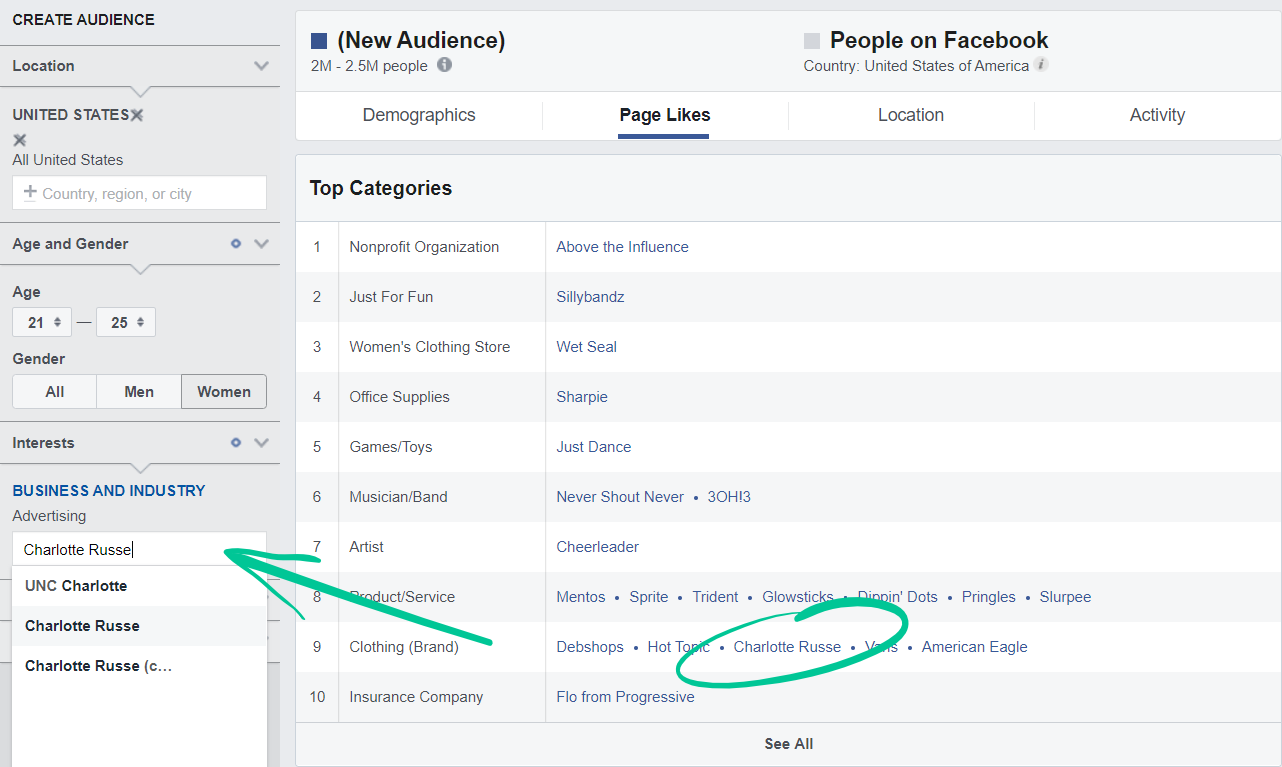Select the All gender option
The height and width of the screenshot is (767, 1282).
55,392
